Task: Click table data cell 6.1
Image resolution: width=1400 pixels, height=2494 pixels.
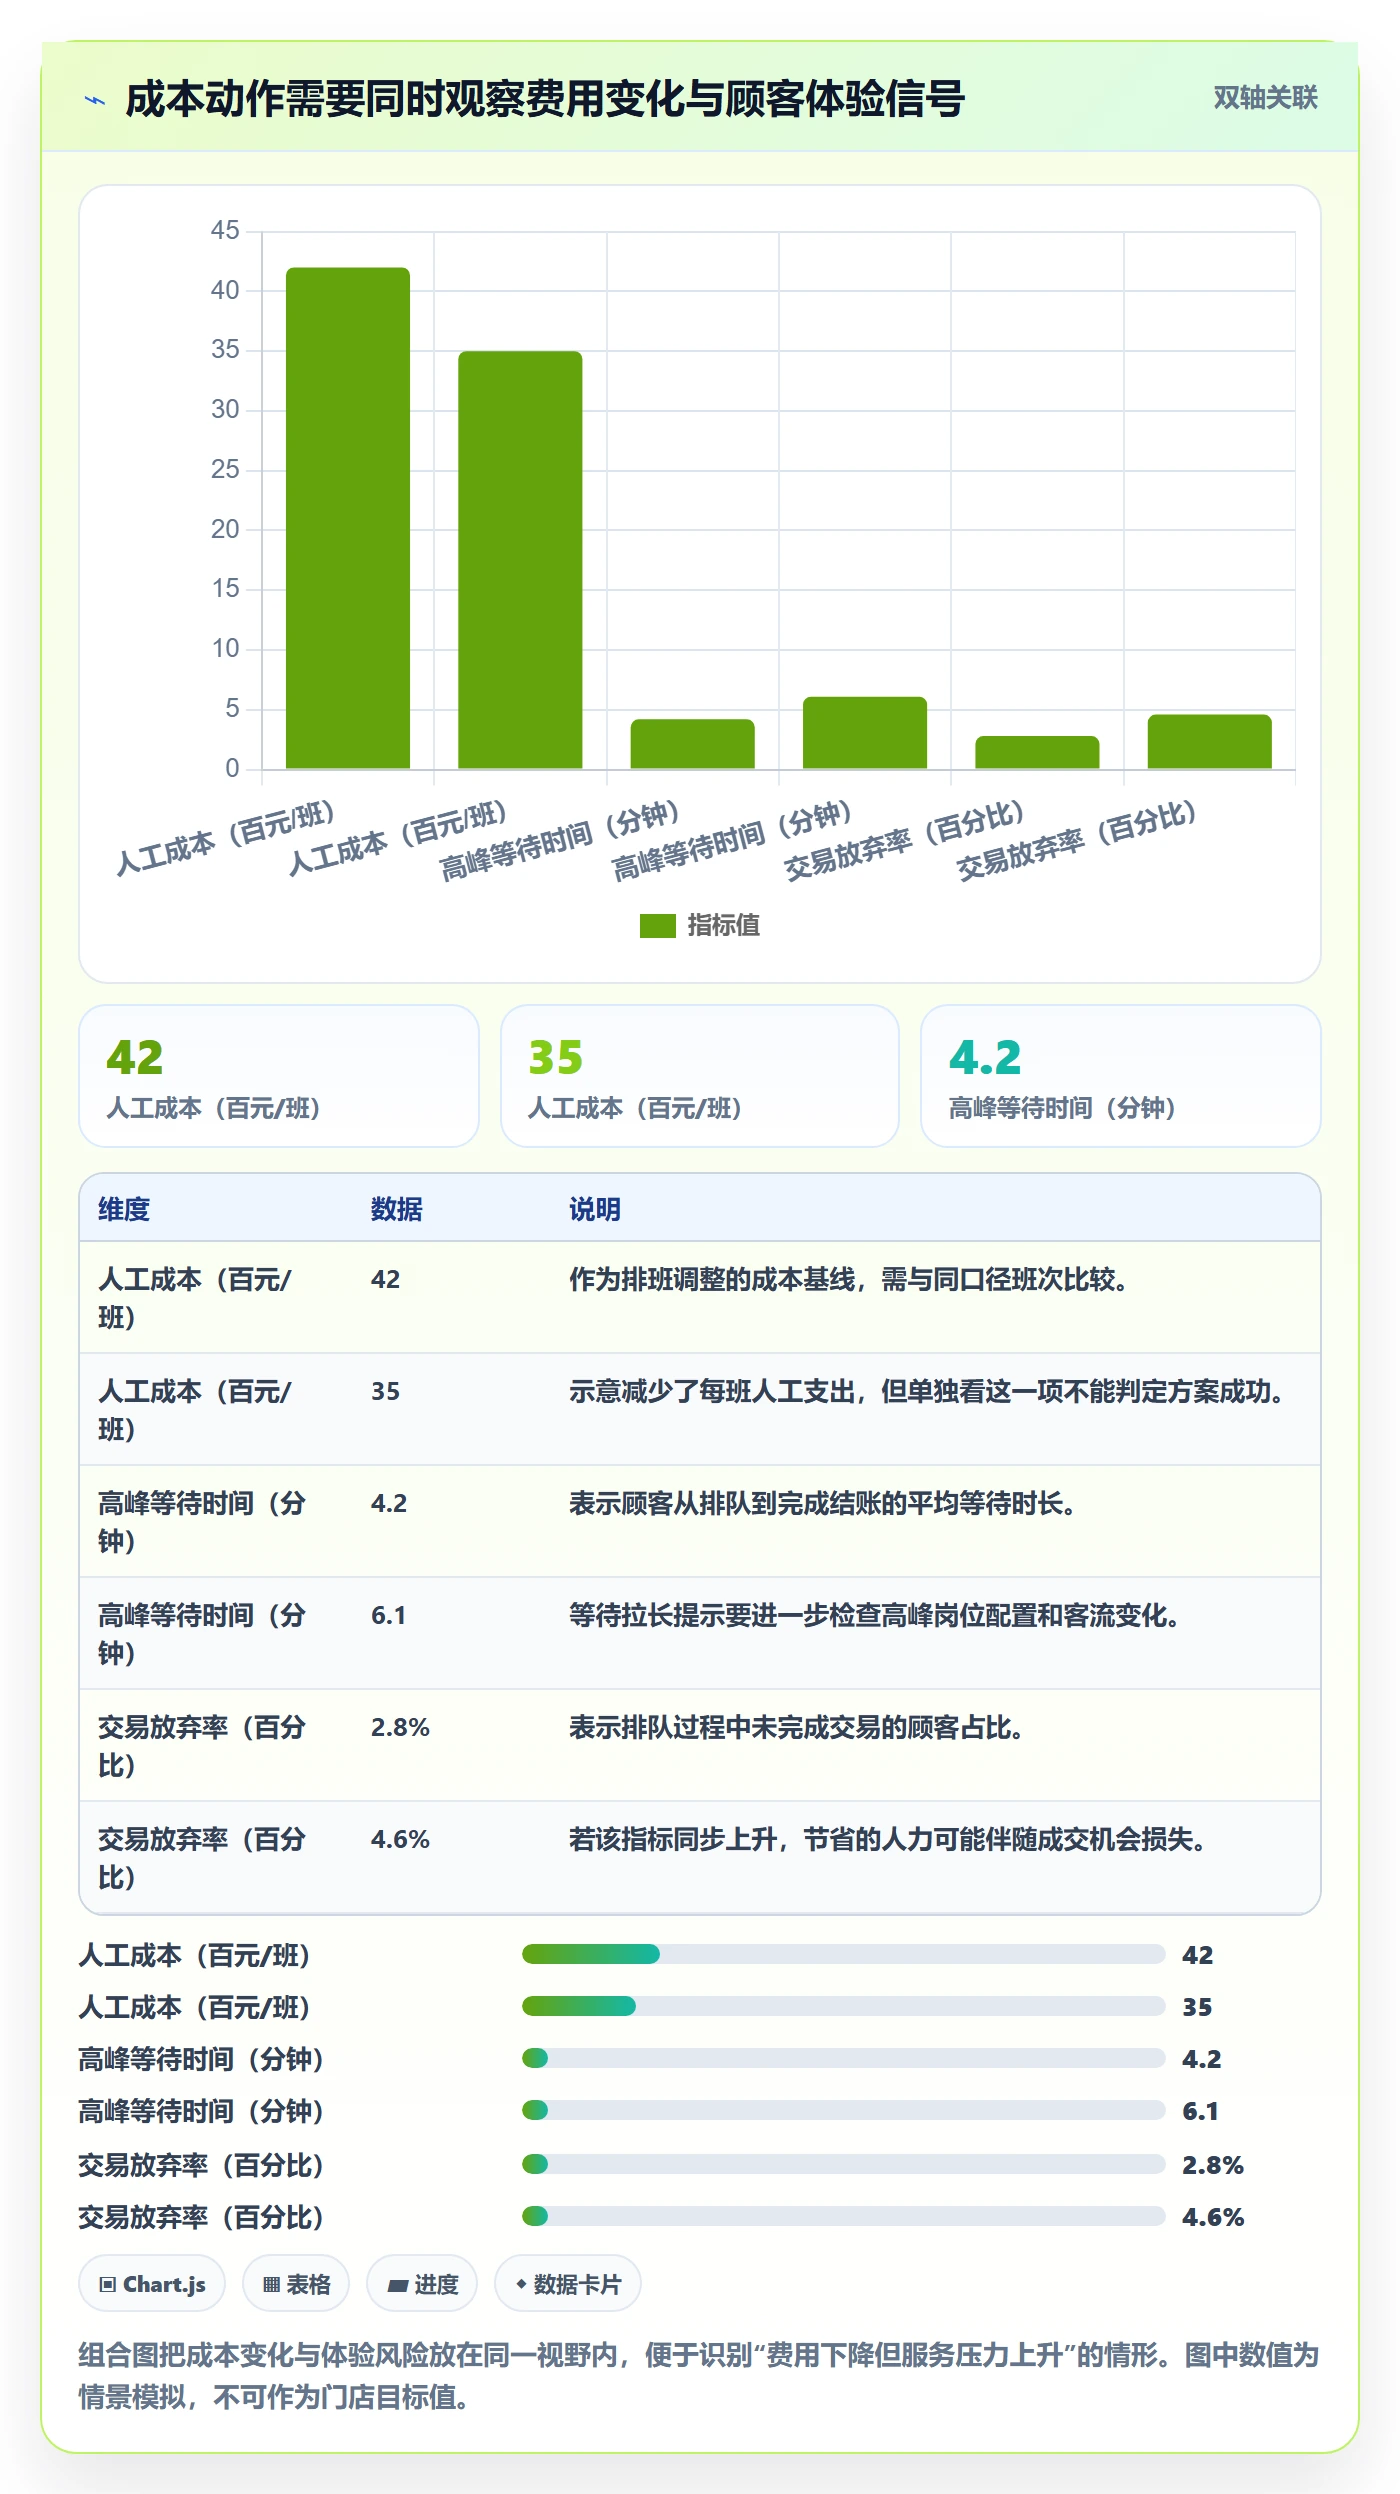Action: pos(389,1615)
